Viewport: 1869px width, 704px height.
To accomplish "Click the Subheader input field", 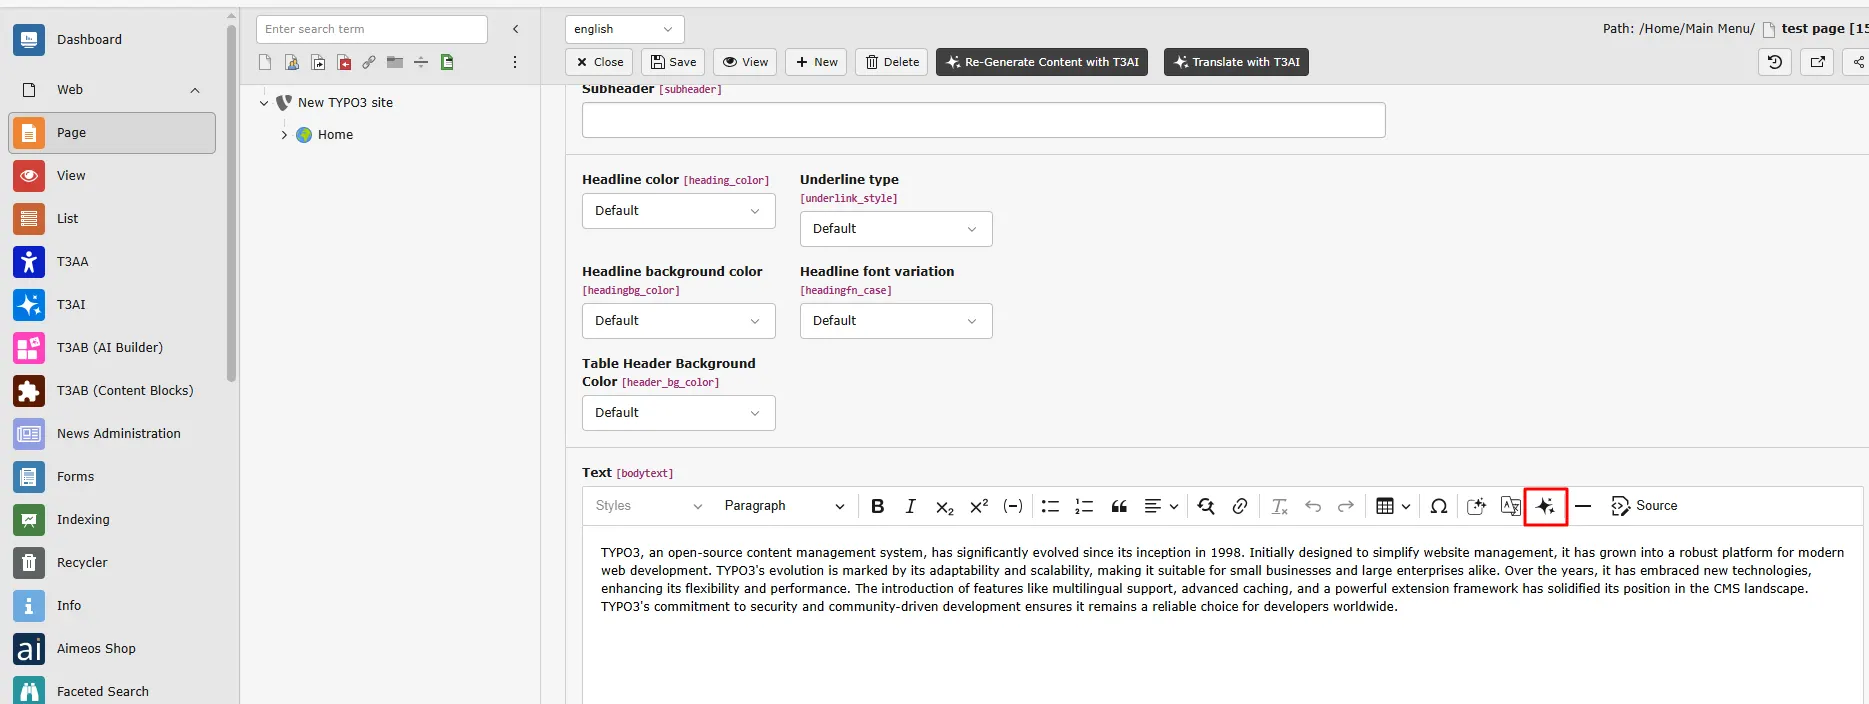I will tap(983, 120).
